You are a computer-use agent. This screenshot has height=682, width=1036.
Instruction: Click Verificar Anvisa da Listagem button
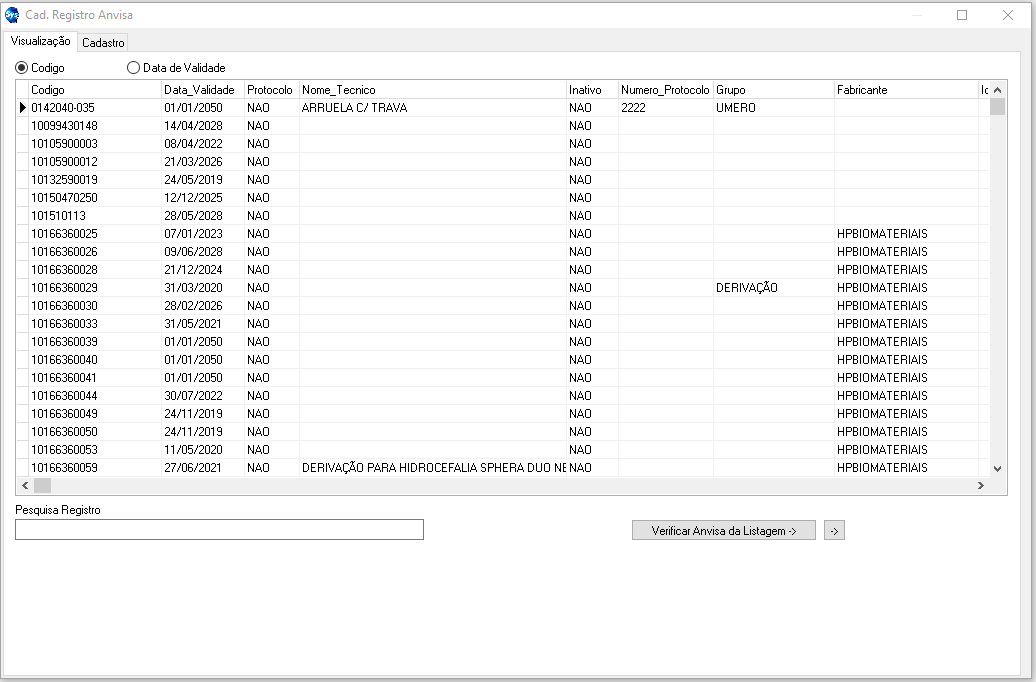tap(723, 531)
